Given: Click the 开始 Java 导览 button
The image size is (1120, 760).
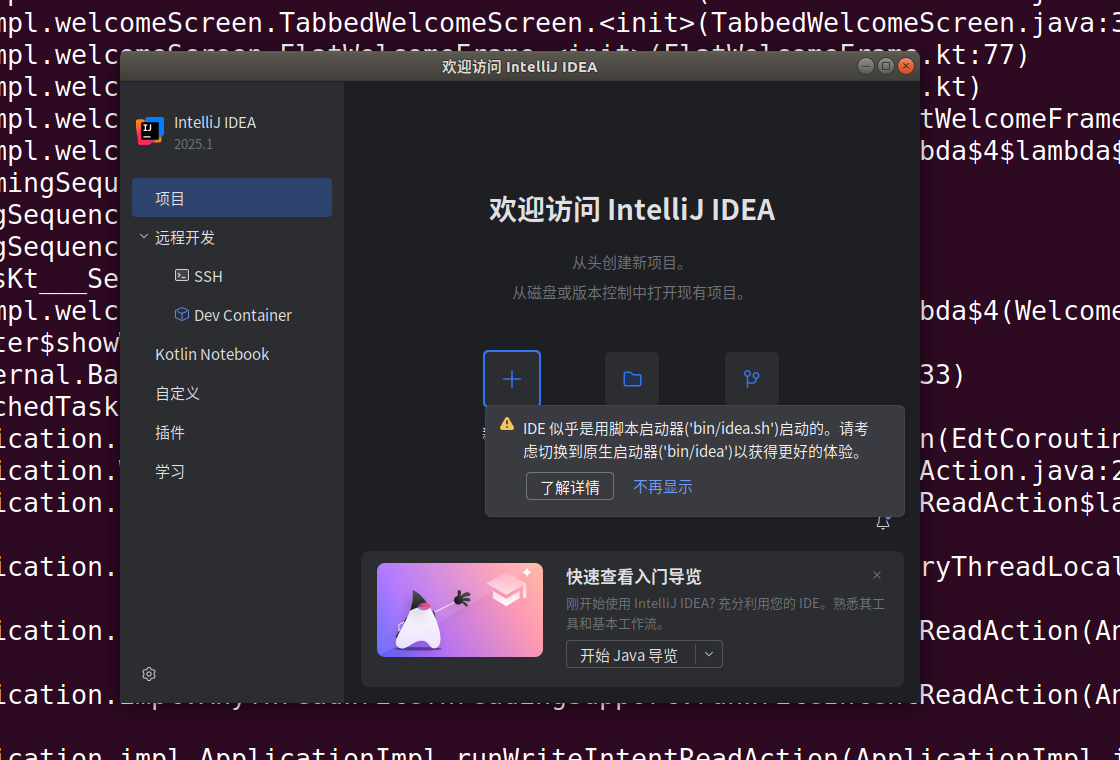Looking at the screenshot, I should pyautogui.click(x=629, y=655).
